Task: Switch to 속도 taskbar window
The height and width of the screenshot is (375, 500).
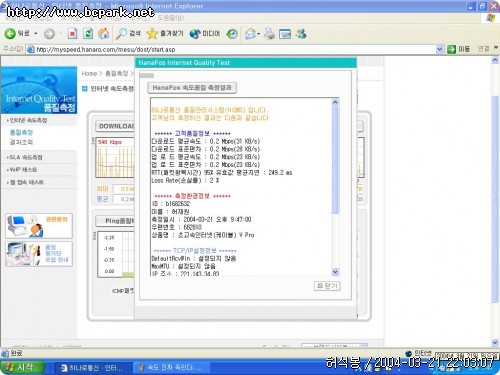Action: [171, 367]
